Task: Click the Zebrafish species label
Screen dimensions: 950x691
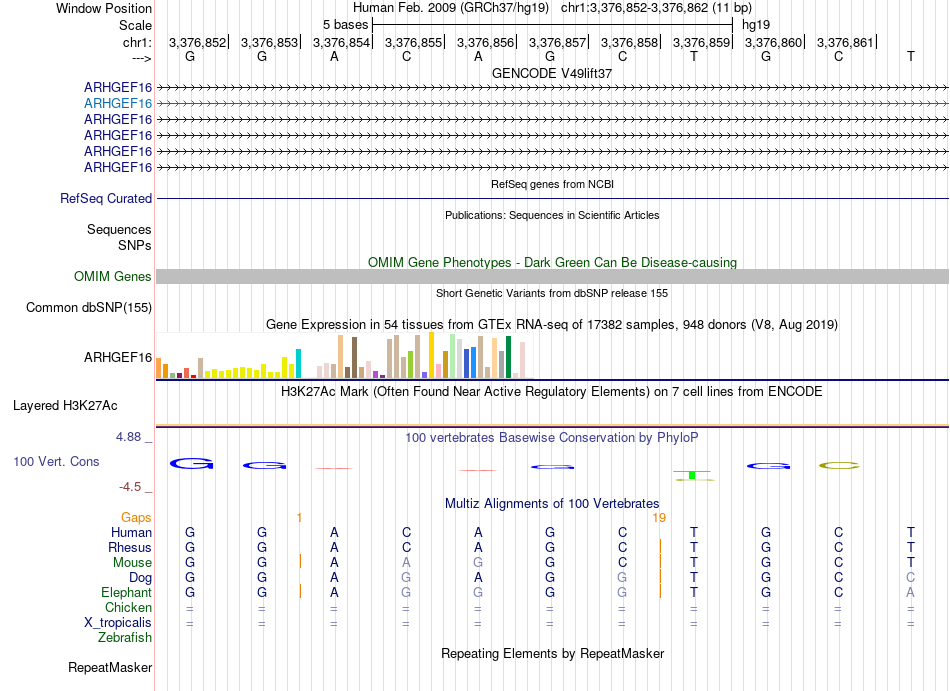Action: (125, 638)
